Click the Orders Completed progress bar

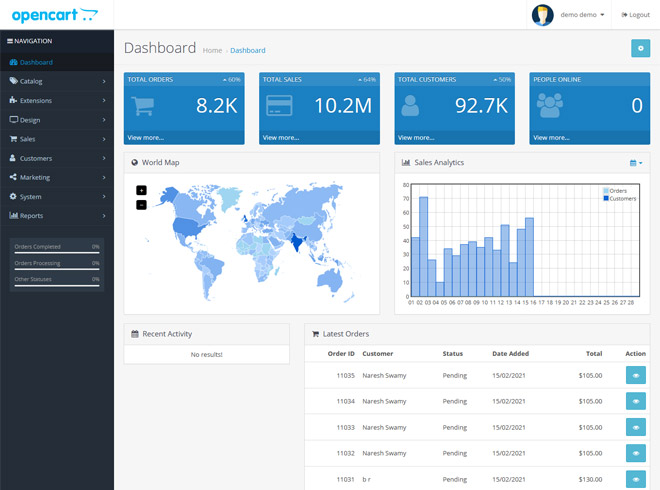pos(57,253)
